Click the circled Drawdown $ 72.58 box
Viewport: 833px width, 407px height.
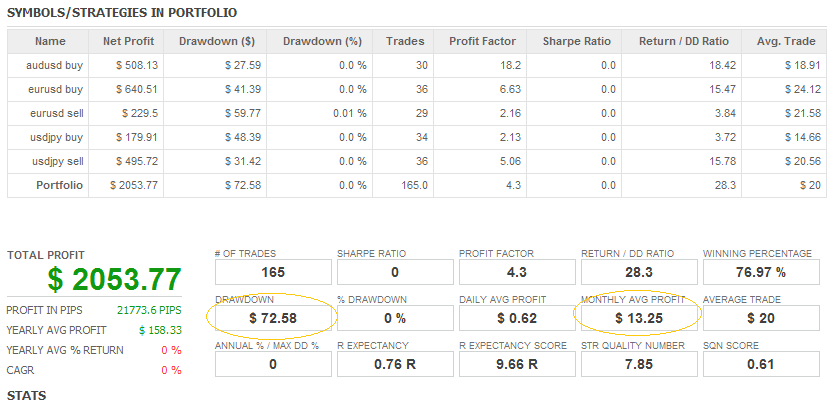point(273,319)
